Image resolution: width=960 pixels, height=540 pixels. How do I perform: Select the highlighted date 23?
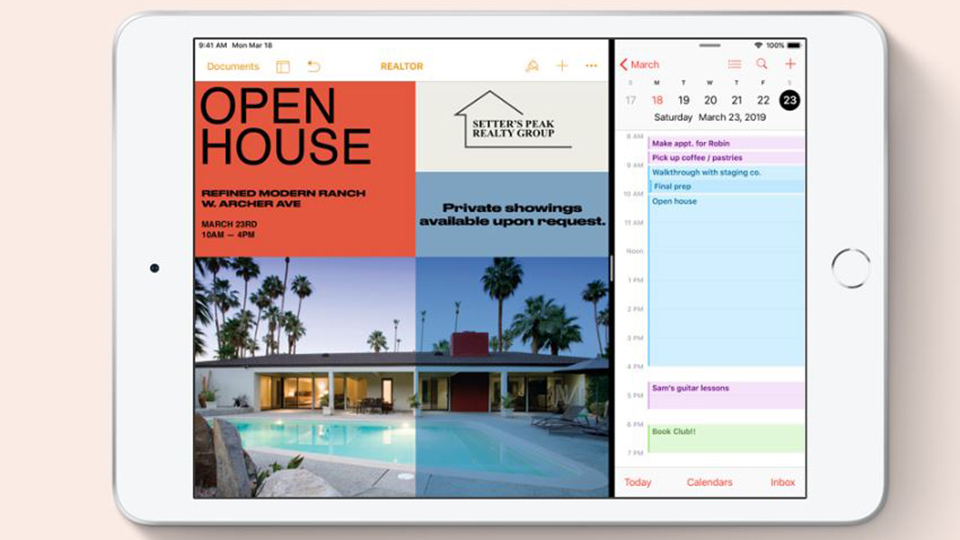coord(790,100)
